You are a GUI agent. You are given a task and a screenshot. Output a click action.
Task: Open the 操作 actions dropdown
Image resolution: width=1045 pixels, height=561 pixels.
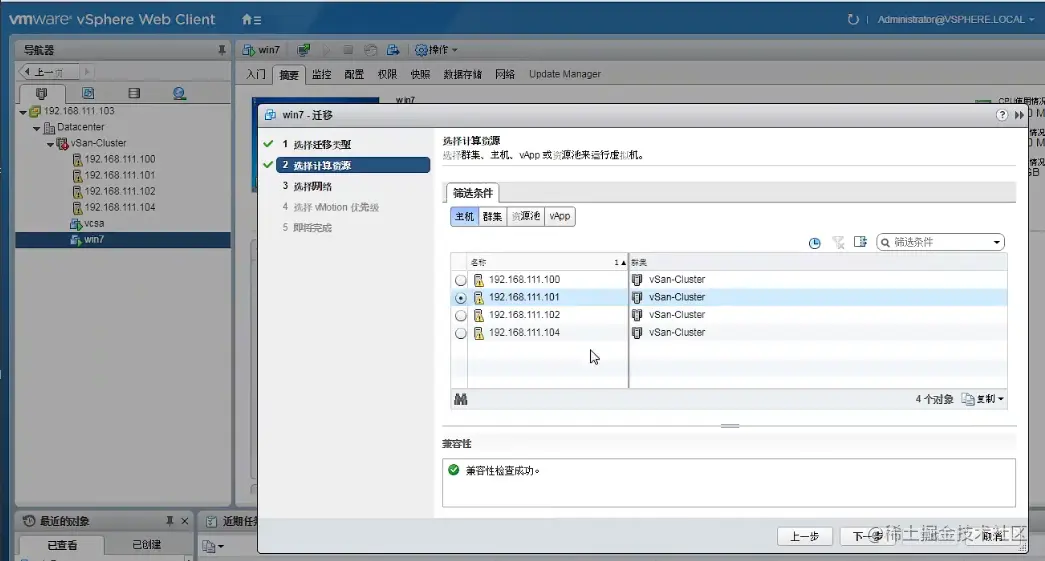(436, 50)
